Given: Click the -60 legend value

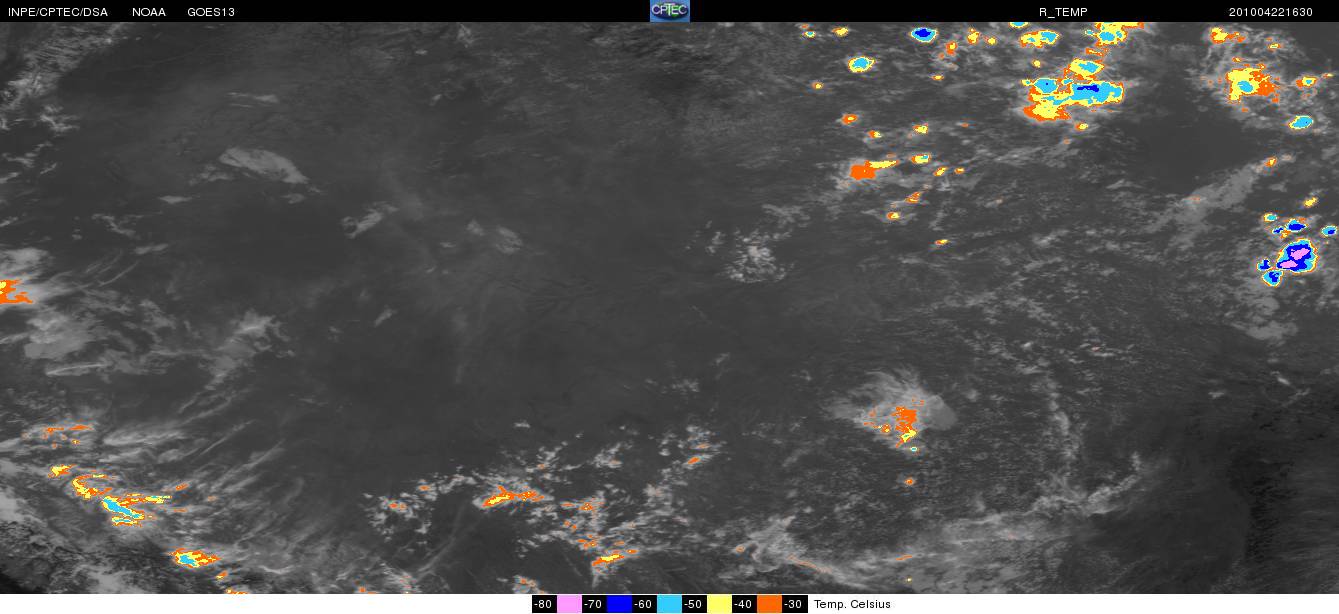Looking at the screenshot, I should pyautogui.click(x=644, y=604).
